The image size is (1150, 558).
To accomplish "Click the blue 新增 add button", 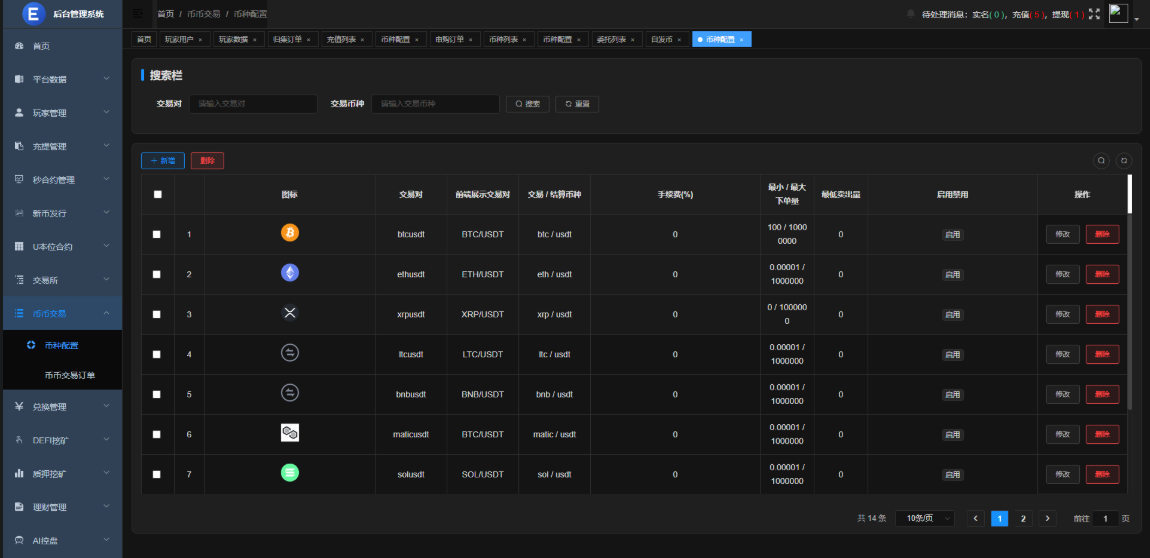I will coord(163,160).
